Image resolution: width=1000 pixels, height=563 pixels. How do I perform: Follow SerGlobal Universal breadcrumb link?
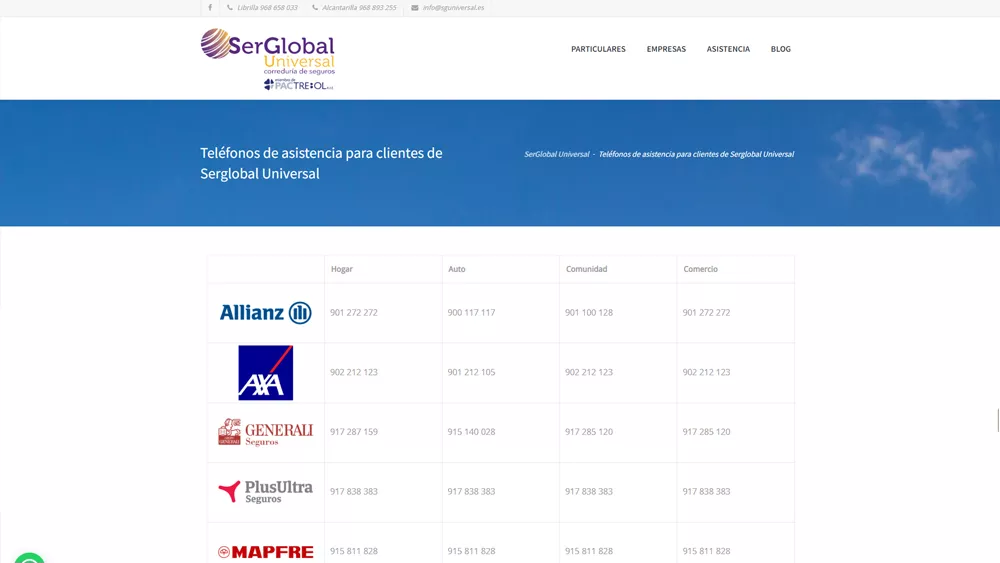[x=557, y=154]
